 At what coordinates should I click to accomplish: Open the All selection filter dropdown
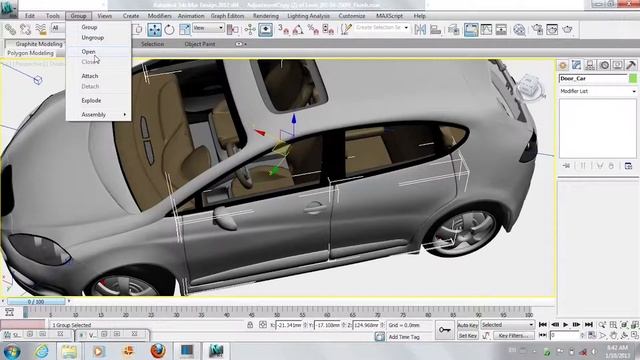(x=58, y=28)
